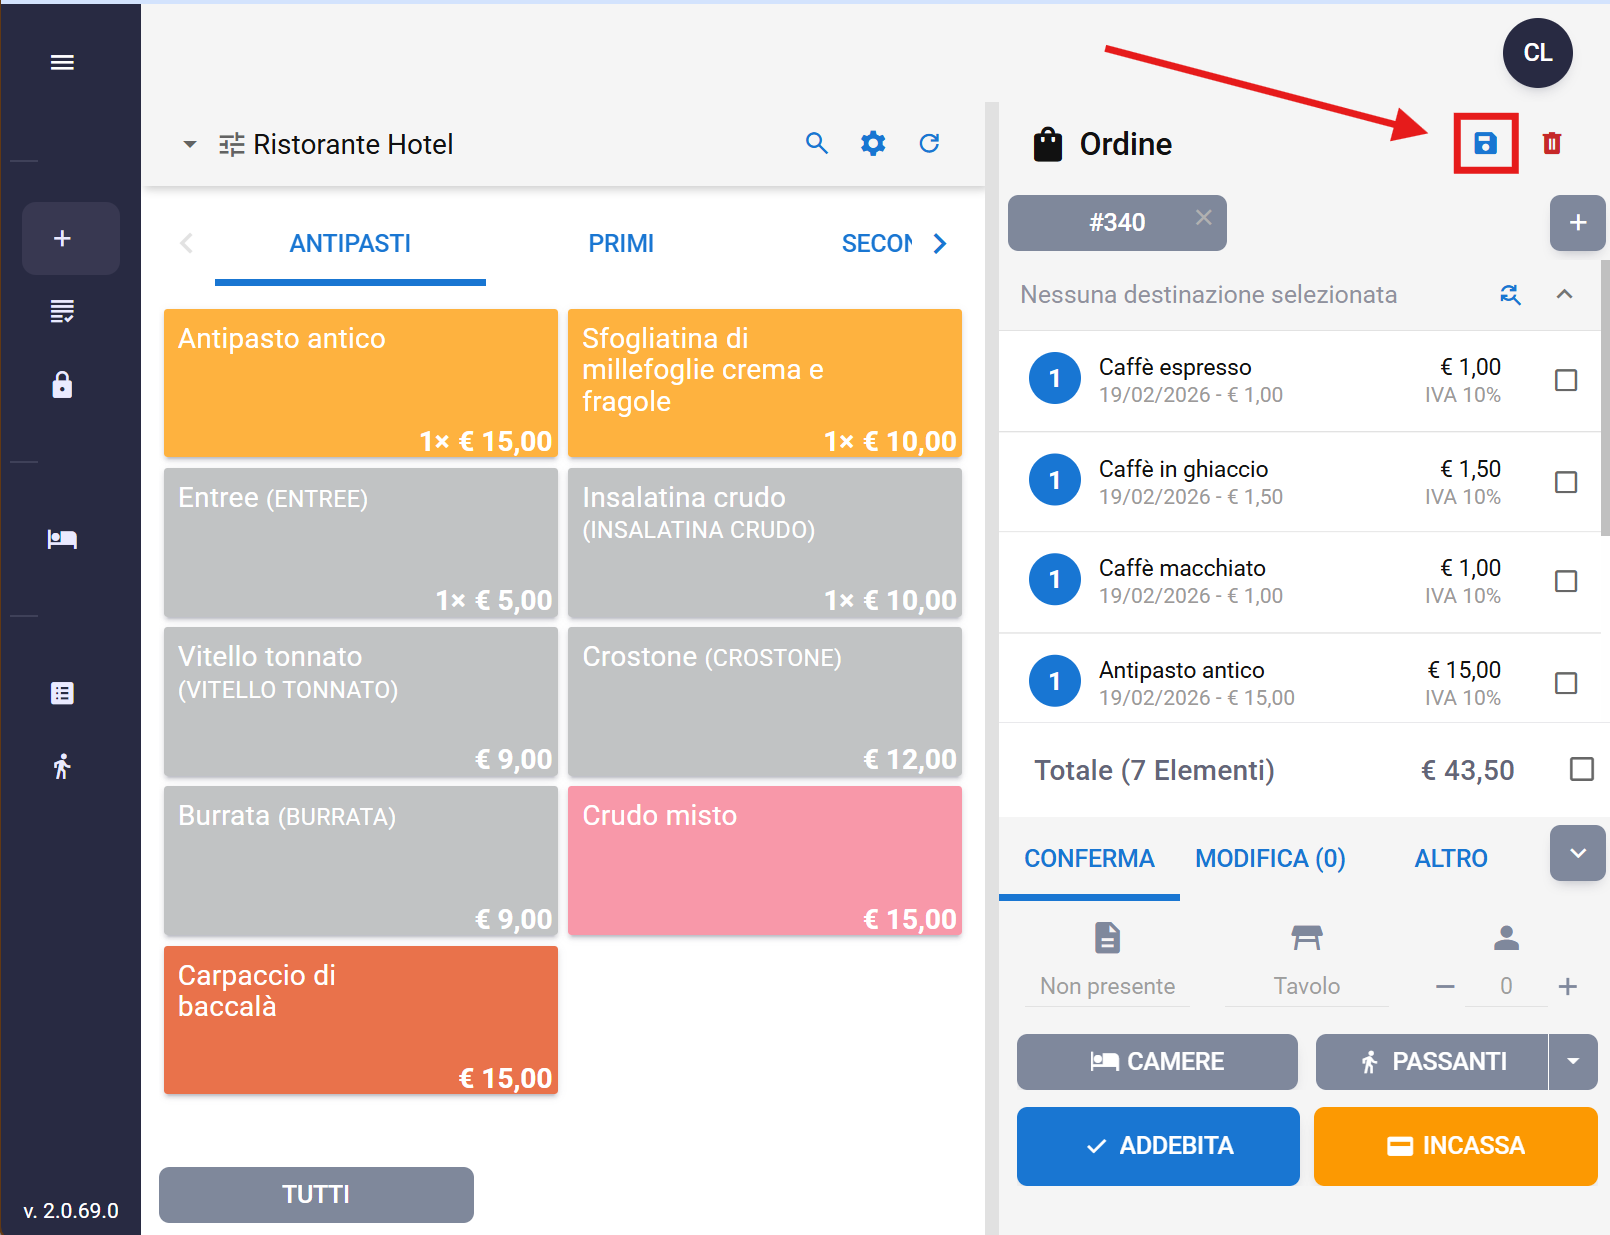
Task: Check the Caffè espresso item checkbox
Action: pos(1566,381)
